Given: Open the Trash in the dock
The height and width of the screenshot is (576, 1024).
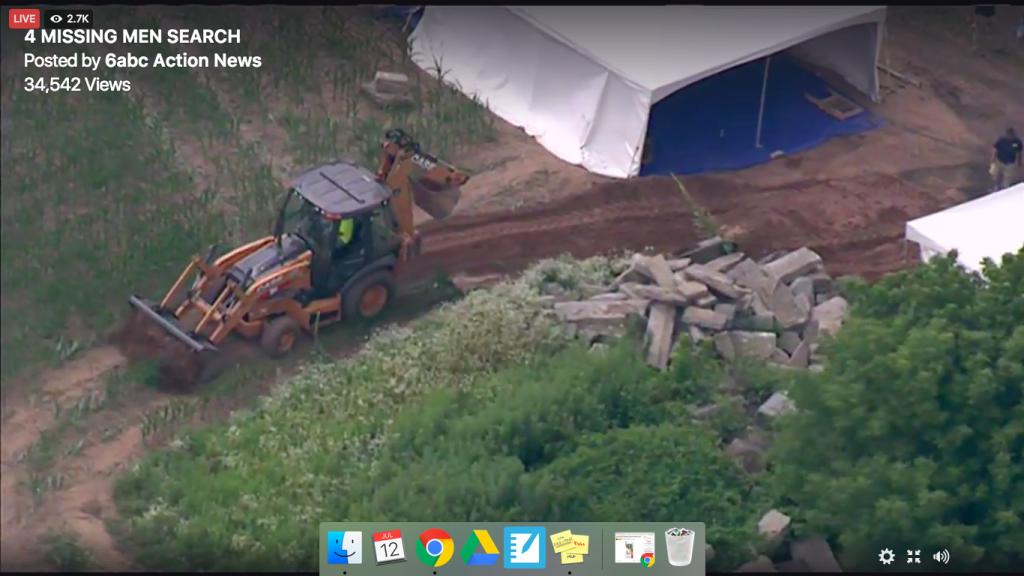Looking at the screenshot, I should [x=680, y=547].
